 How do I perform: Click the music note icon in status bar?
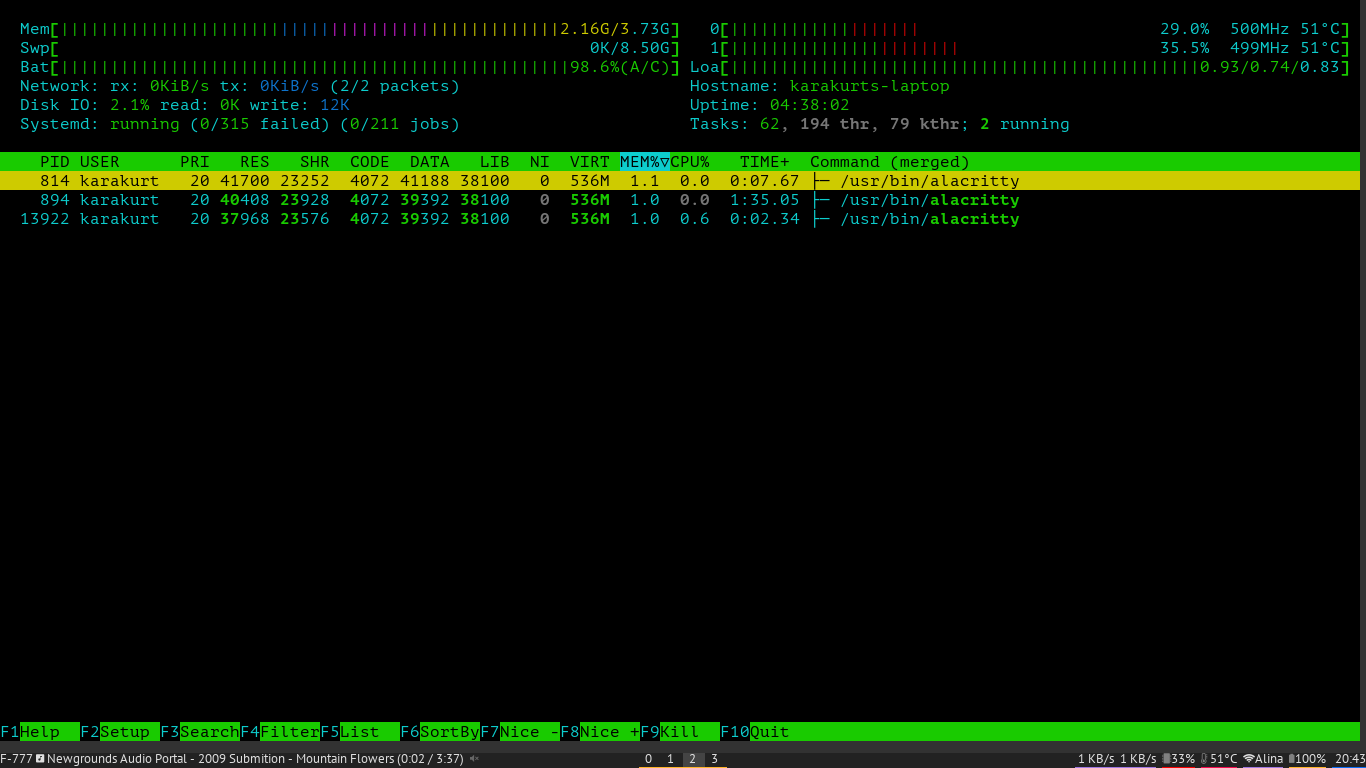40,759
